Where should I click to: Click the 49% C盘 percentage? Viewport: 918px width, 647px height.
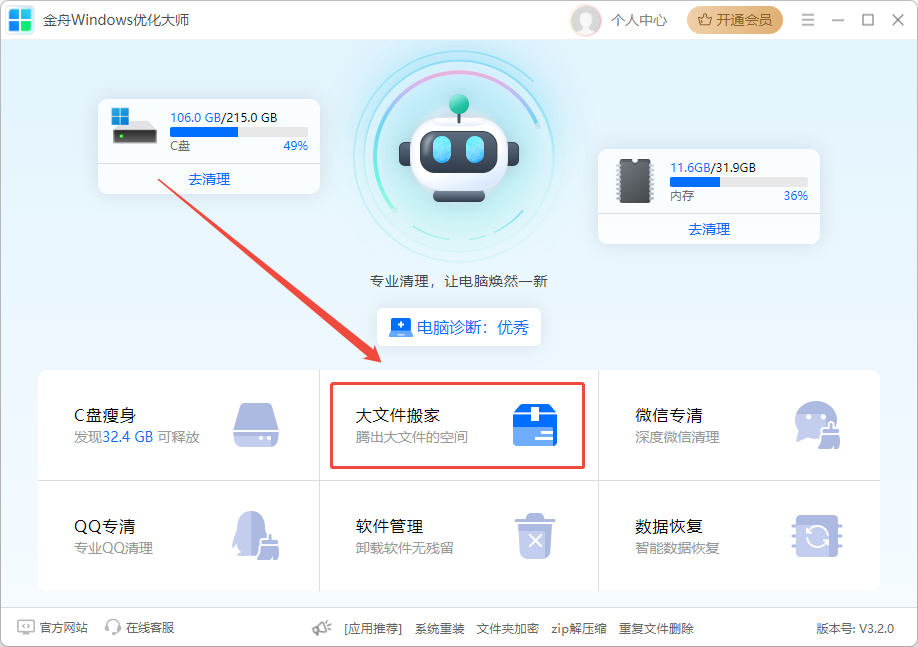(296, 146)
